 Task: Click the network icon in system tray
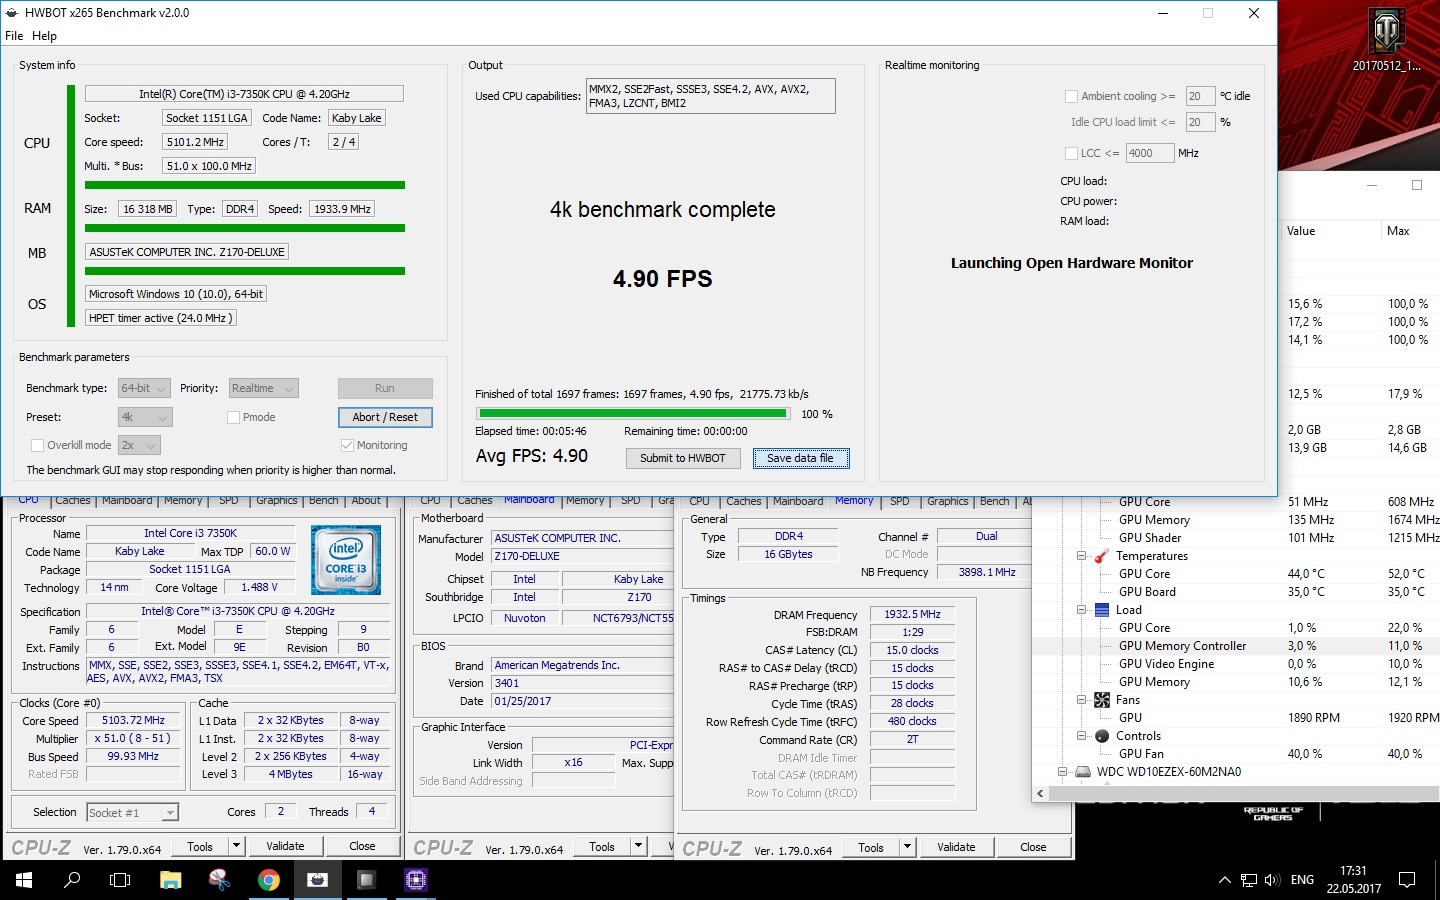point(1249,880)
